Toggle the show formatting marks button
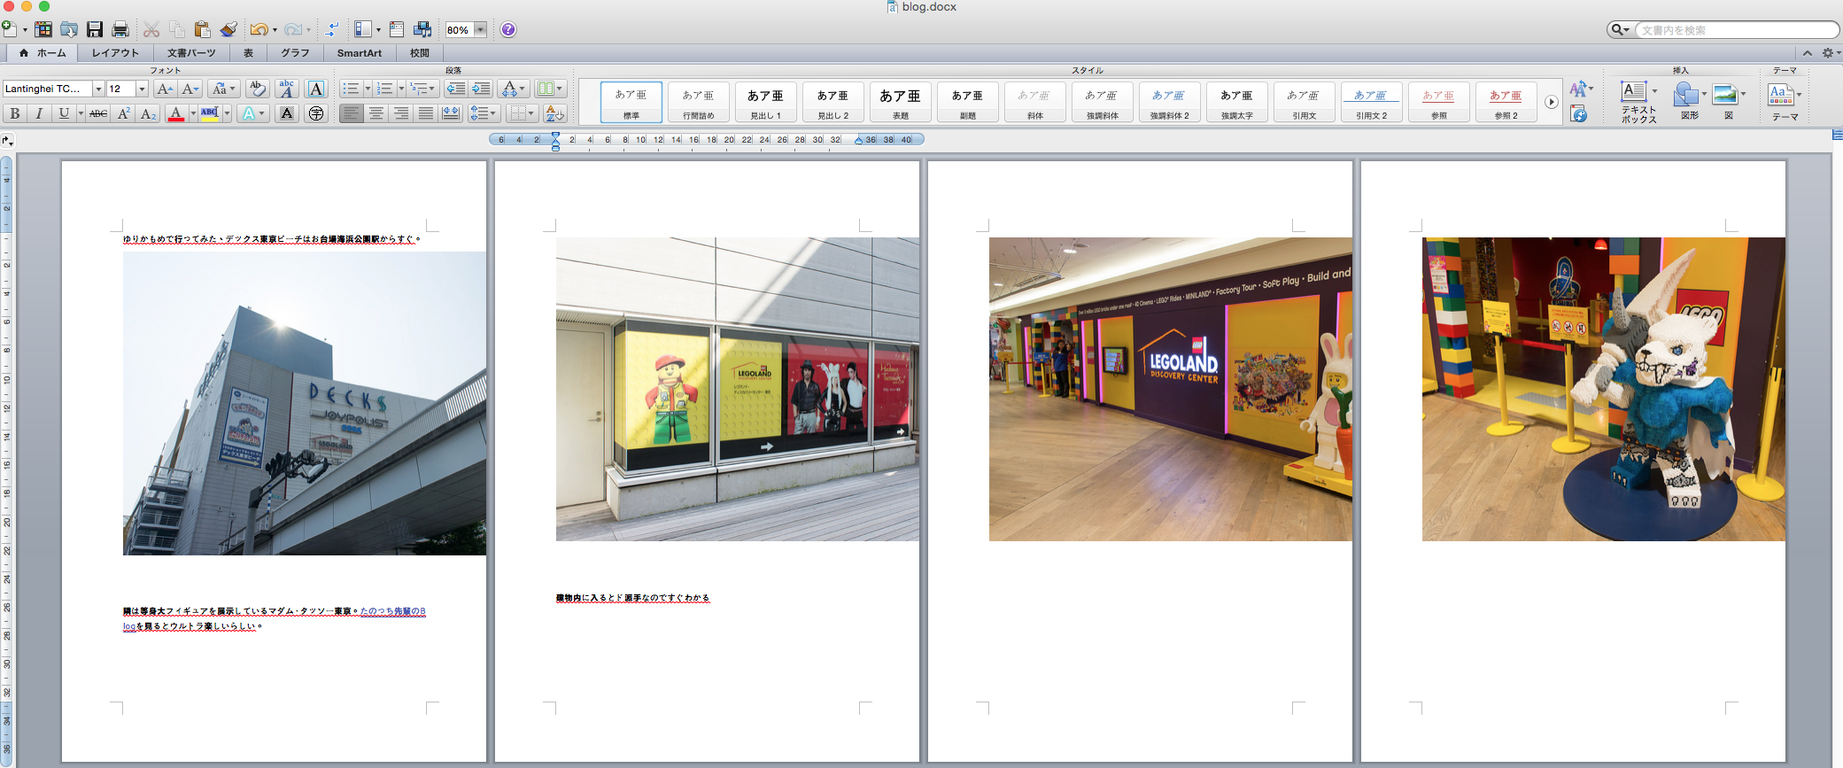 click(x=333, y=30)
